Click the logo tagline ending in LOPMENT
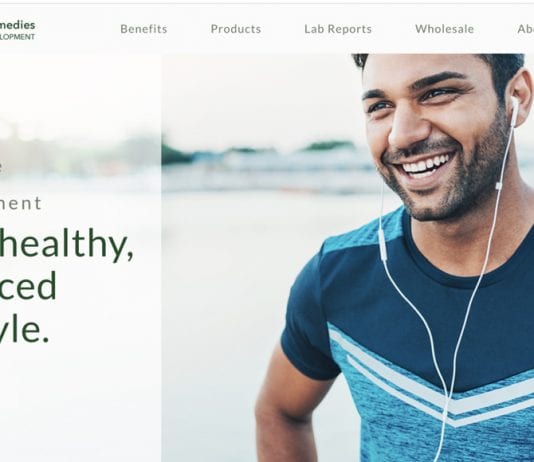534x462 pixels. [x=17, y=37]
